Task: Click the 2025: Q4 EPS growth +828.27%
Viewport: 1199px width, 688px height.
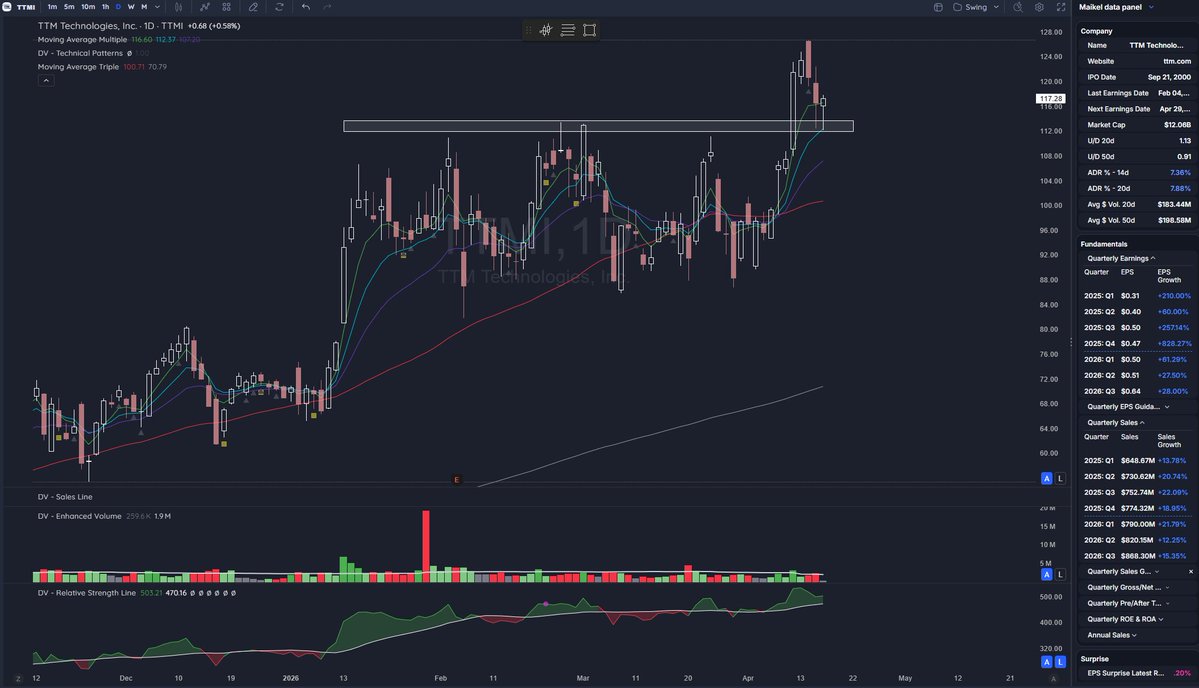Action: click(1174, 344)
